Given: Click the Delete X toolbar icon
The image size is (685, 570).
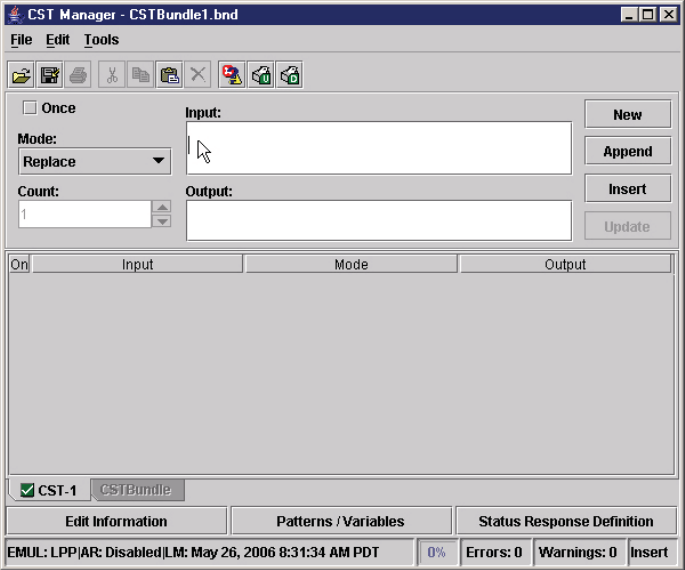Looking at the screenshot, I should pyautogui.click(x=198, y=75).
